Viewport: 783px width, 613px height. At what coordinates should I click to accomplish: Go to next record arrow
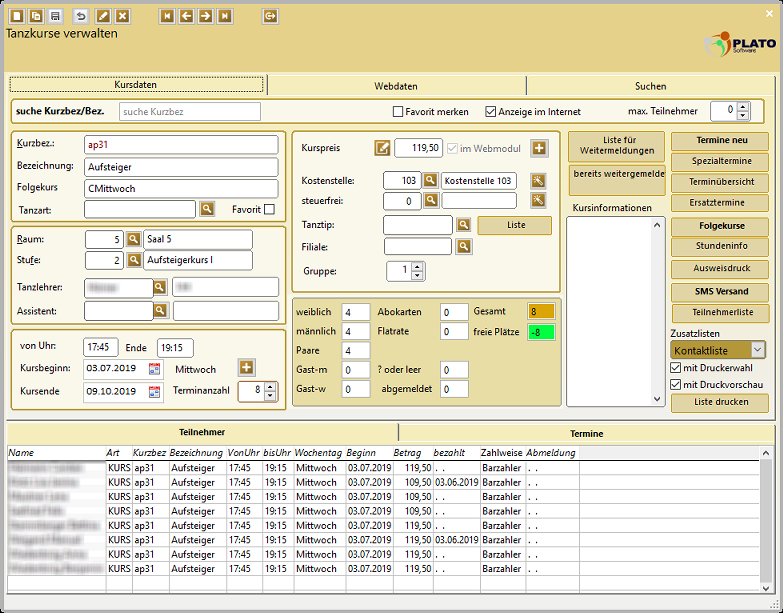[x=205, y=16]
